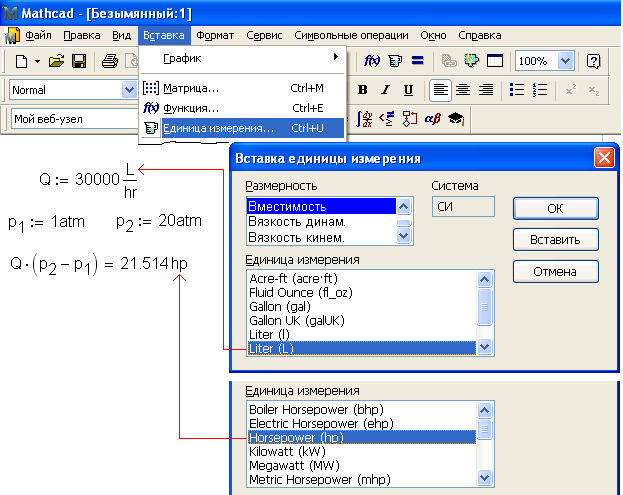Click the Мой веб-узел address field
Image resolution: width=623 pixels, height=495 pixels.
(x=75, y=119)
